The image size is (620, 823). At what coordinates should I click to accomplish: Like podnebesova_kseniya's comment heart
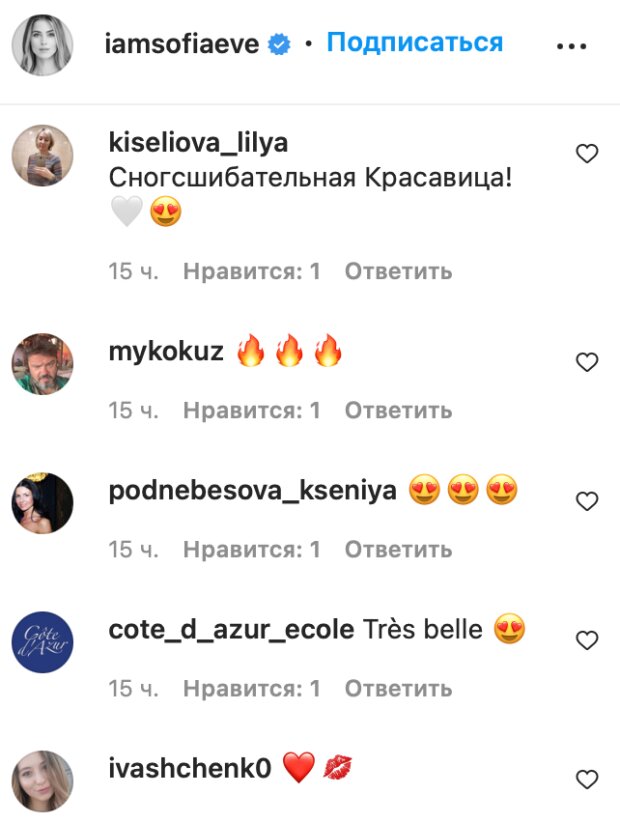pos(587,501)
